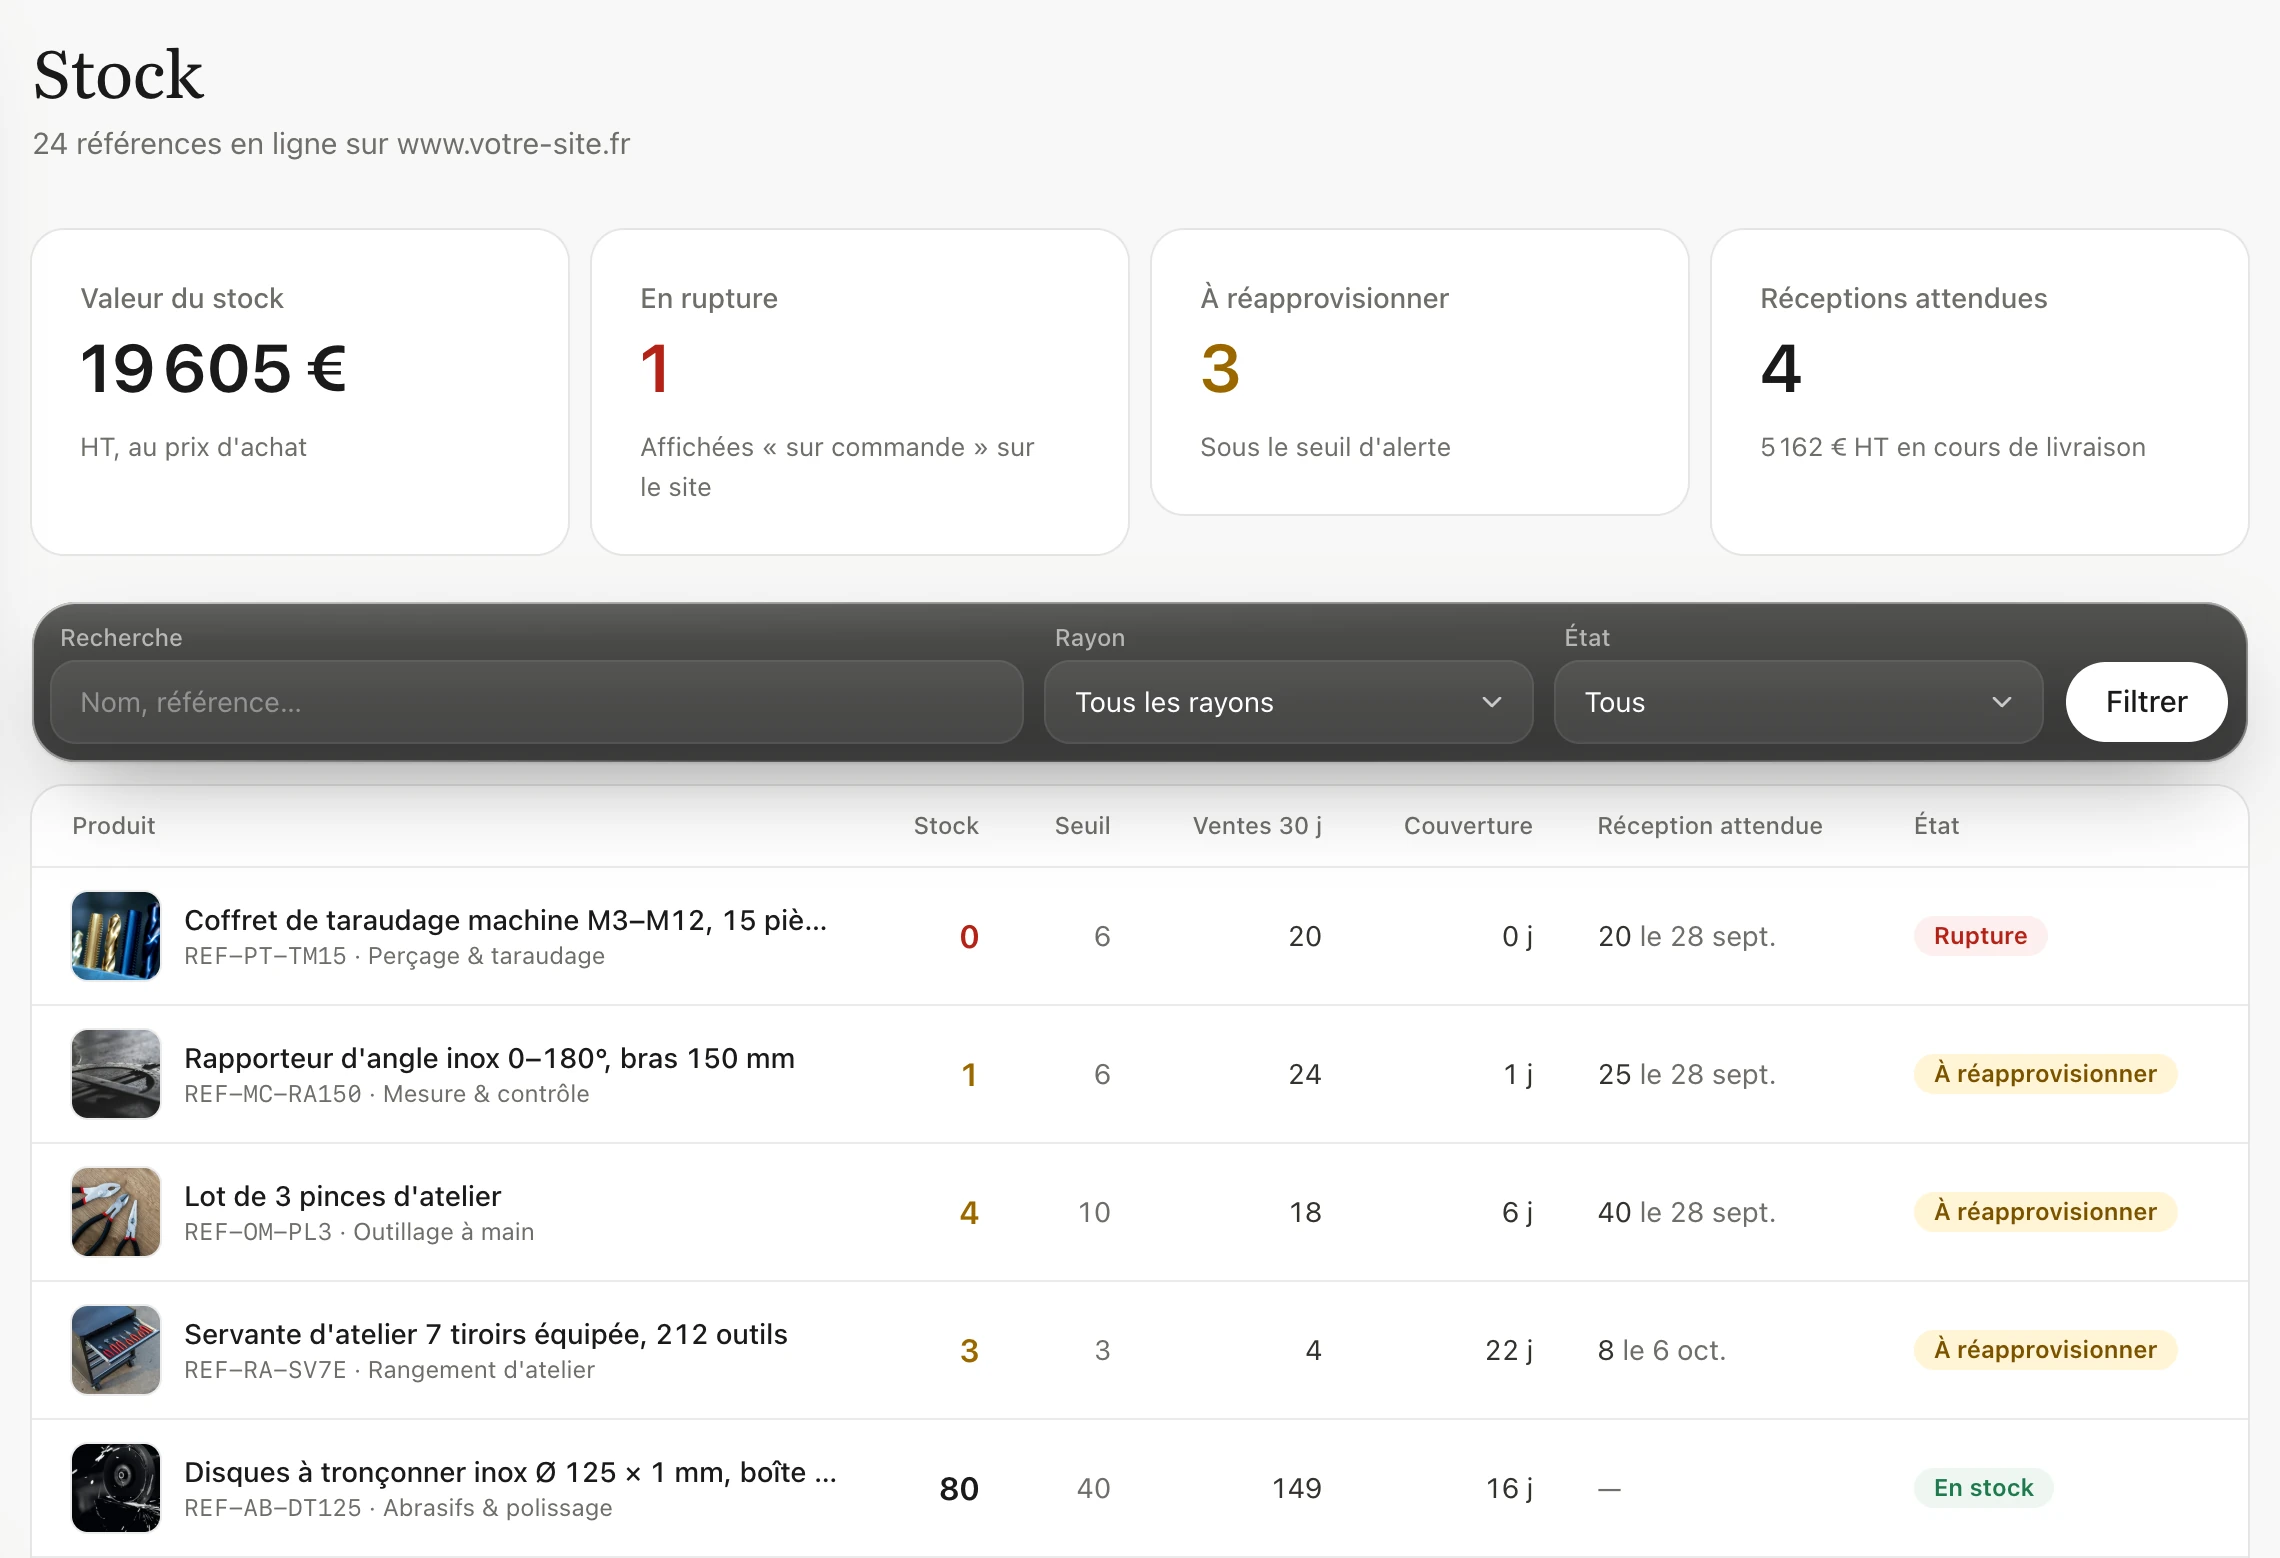Click the Ventes 30 j column header
The image size is (2280, 1558).
[x=1257, y=826]
